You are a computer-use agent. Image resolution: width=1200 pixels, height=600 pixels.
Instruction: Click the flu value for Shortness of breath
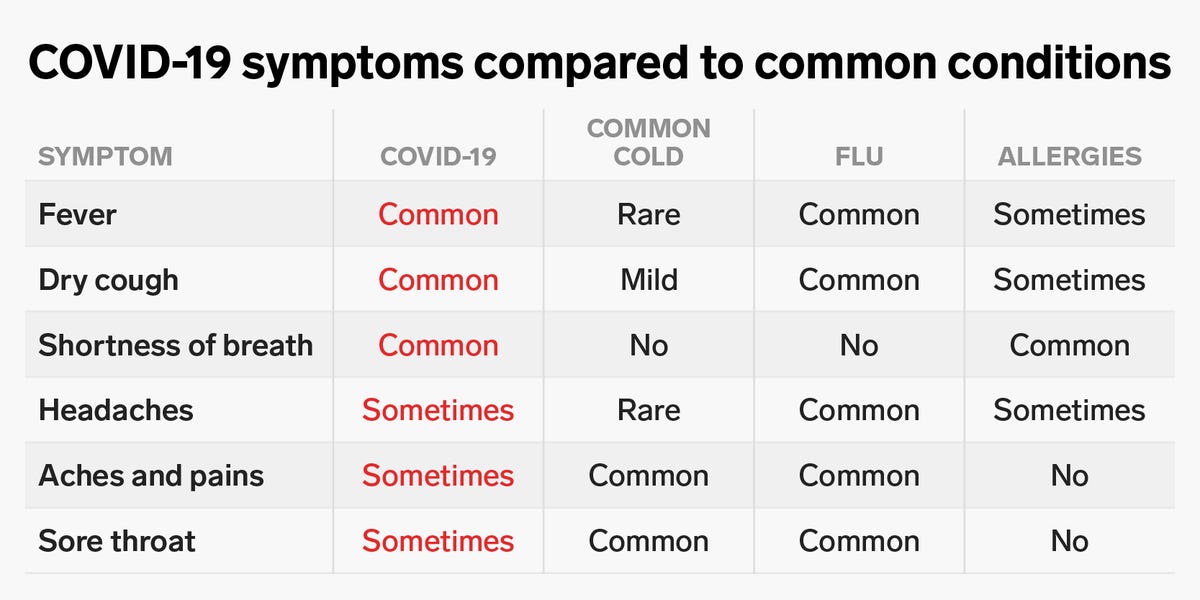(x=859, y=345)
